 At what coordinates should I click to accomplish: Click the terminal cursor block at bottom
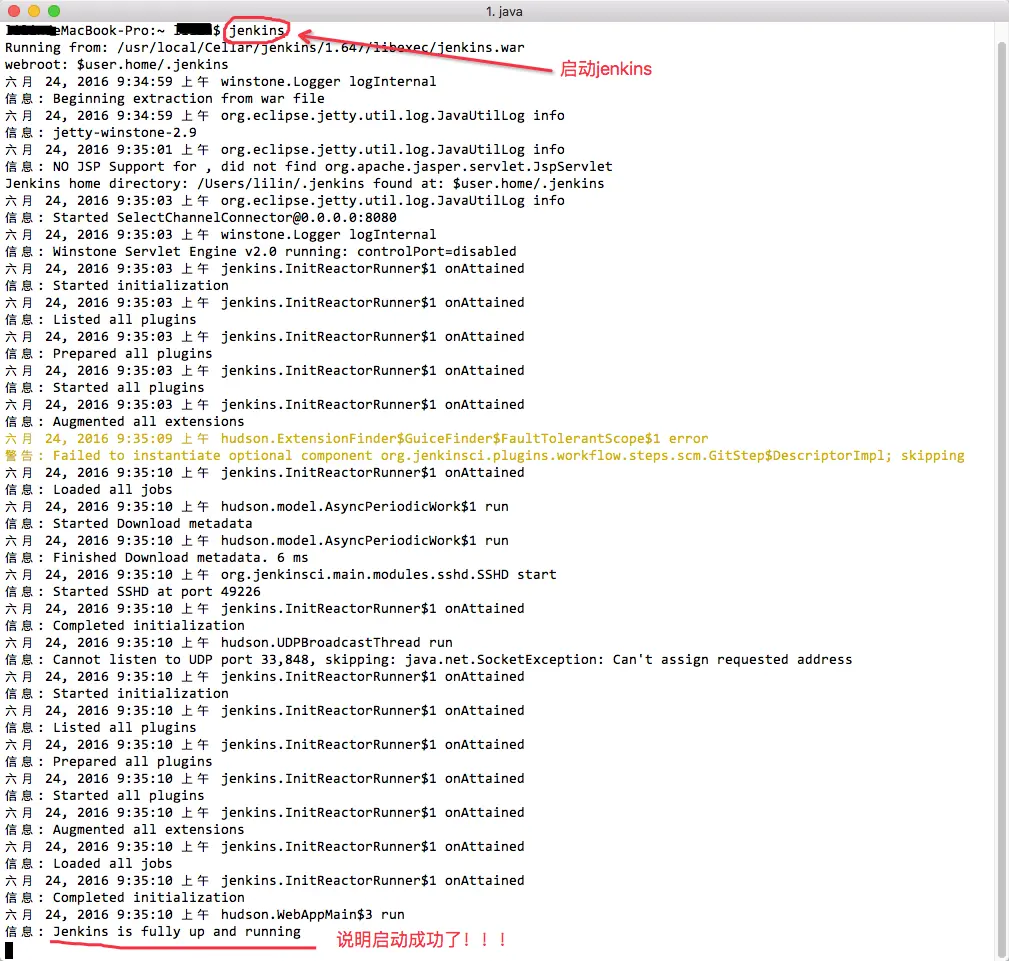9,950
